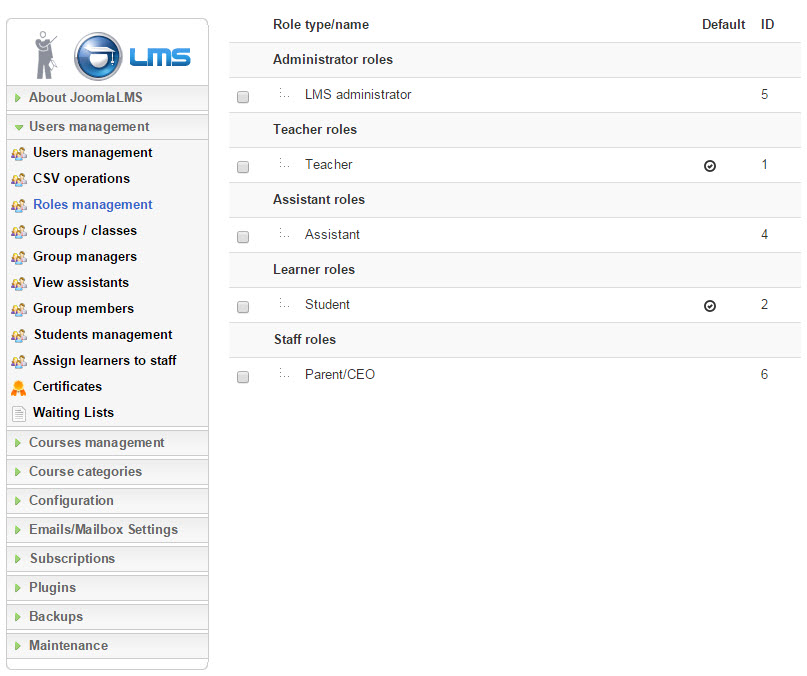This screenshot has height=676, width=807.
Task: Open the Teacher role
Action: click(328, 165)
